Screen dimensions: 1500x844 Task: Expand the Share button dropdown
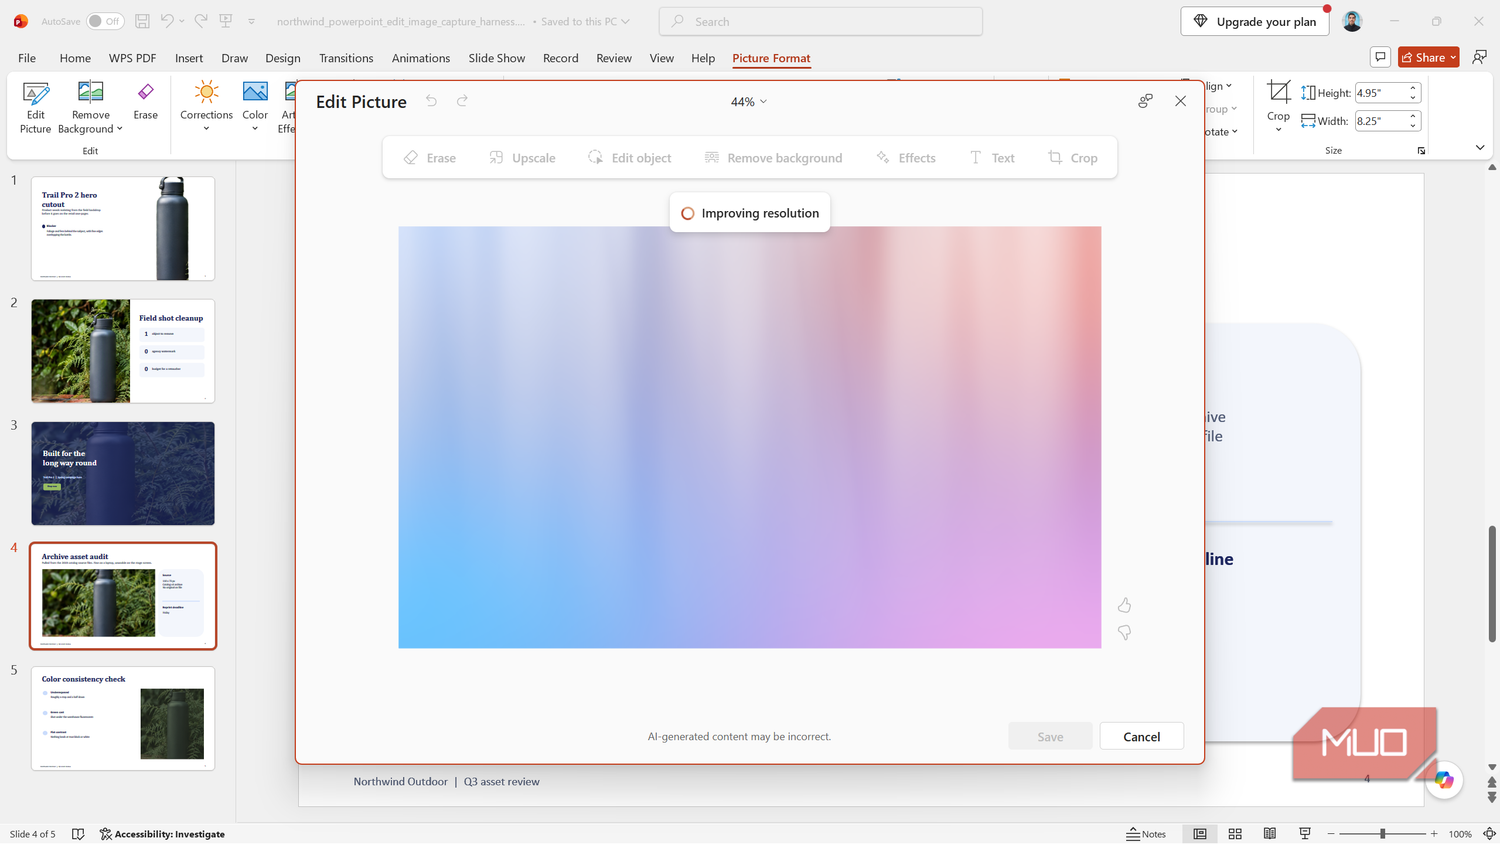(1453, 58)
